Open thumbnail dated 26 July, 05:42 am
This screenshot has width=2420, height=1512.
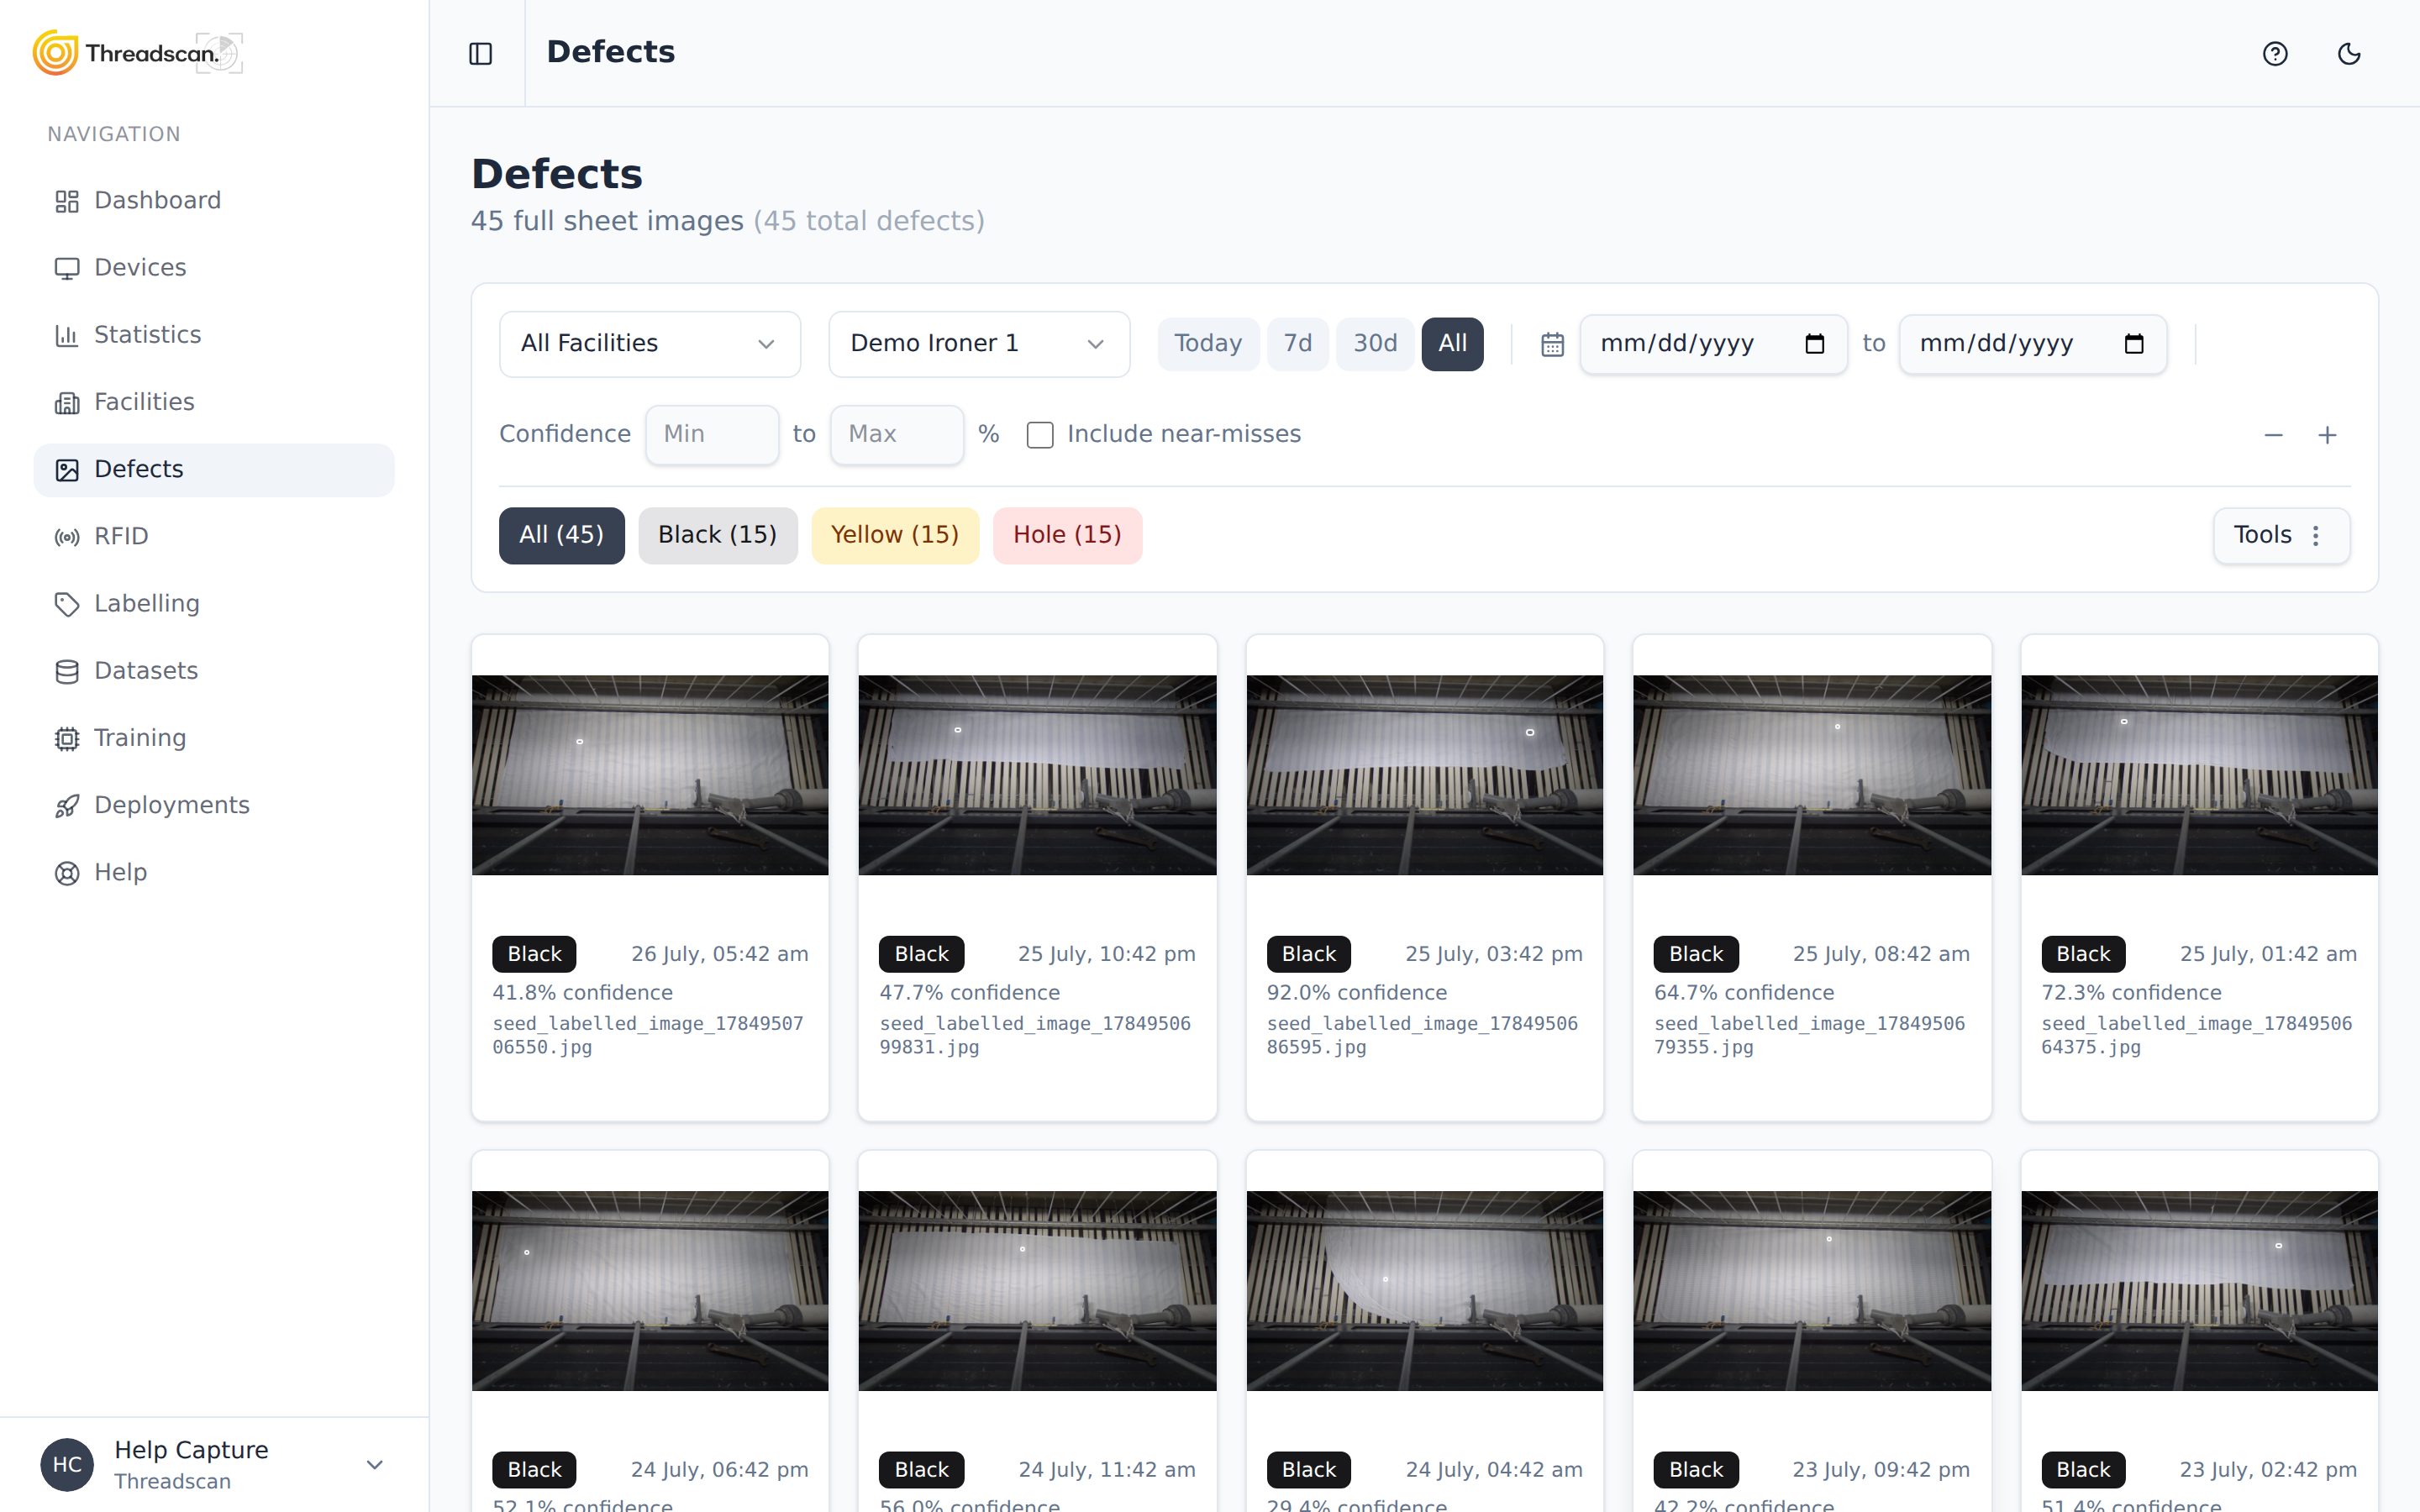coord(650,775)
